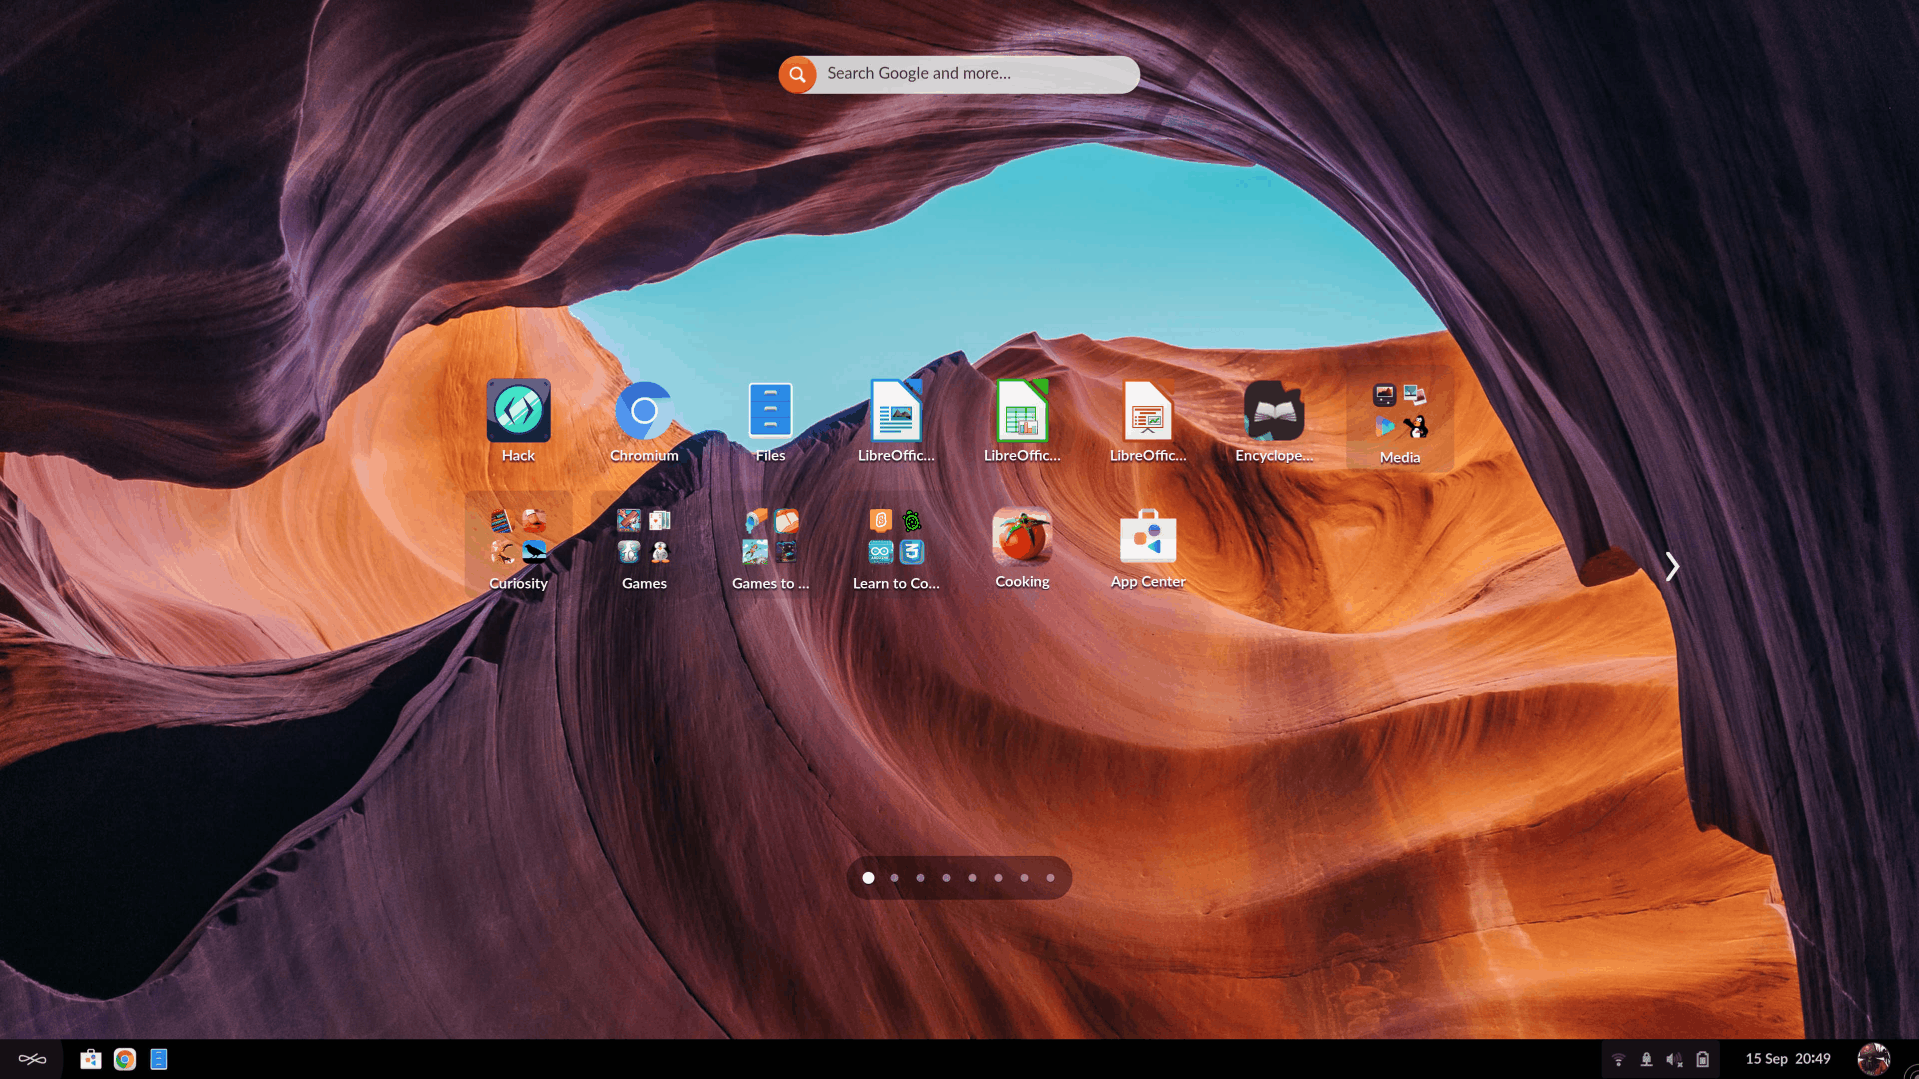
Task: Go to next page with right chevron
Action: click(1672, 567)
